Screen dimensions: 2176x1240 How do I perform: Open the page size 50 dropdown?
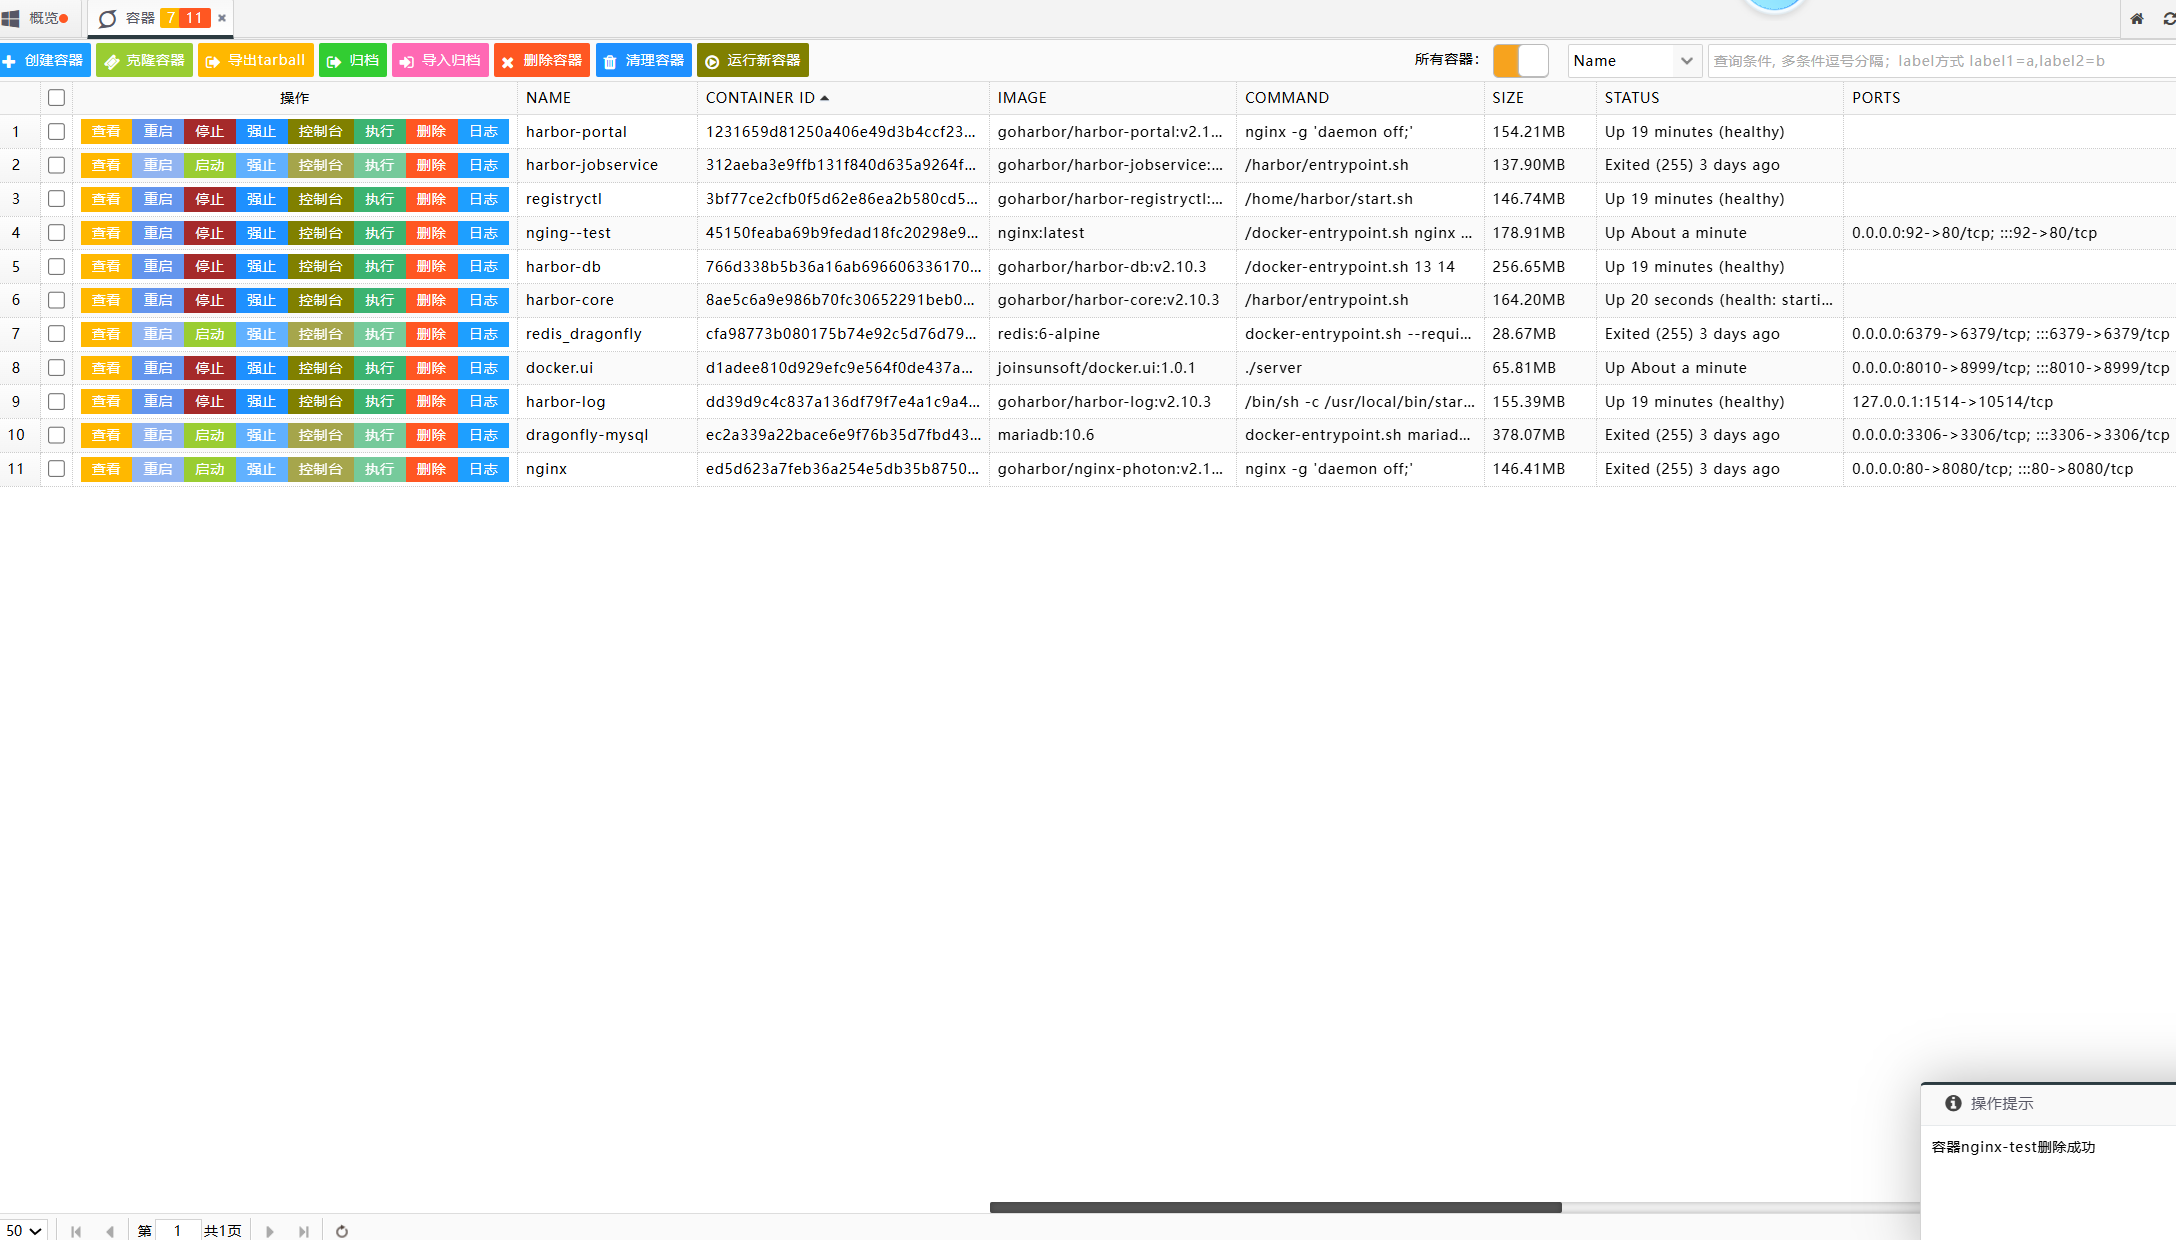tap(23, 1231)
